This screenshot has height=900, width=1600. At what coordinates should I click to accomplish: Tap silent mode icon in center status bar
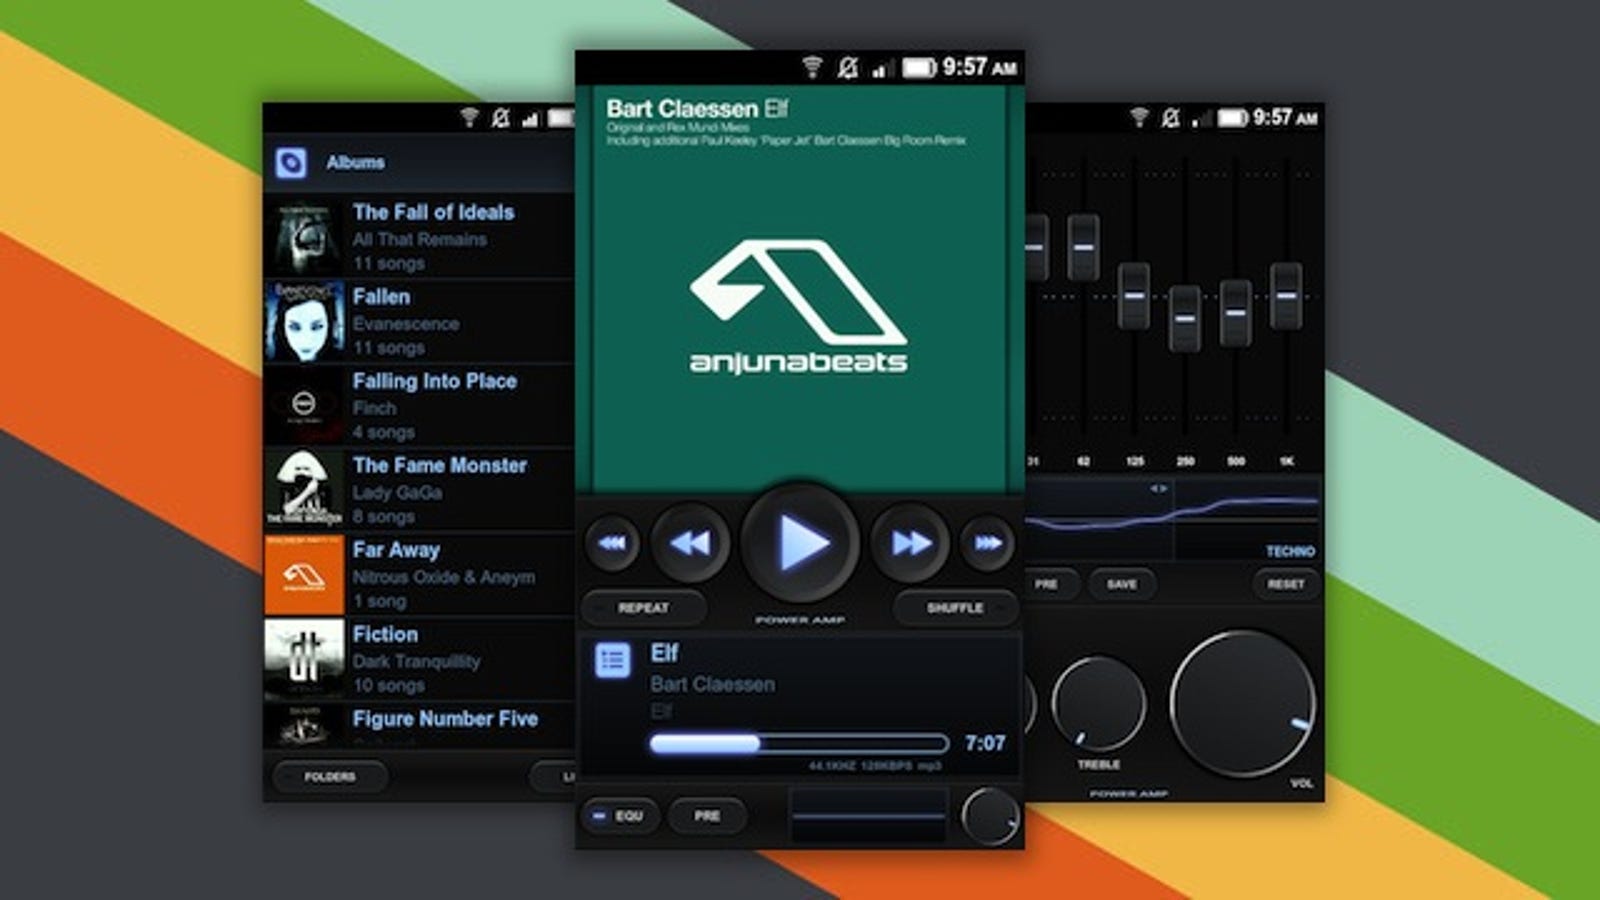(848, 67)
